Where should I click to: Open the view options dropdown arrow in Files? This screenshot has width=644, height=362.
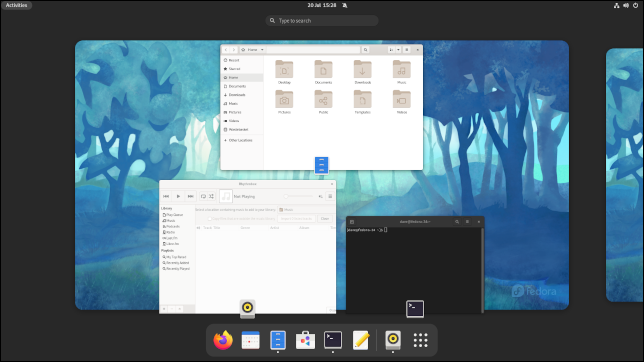click(398, 50)
